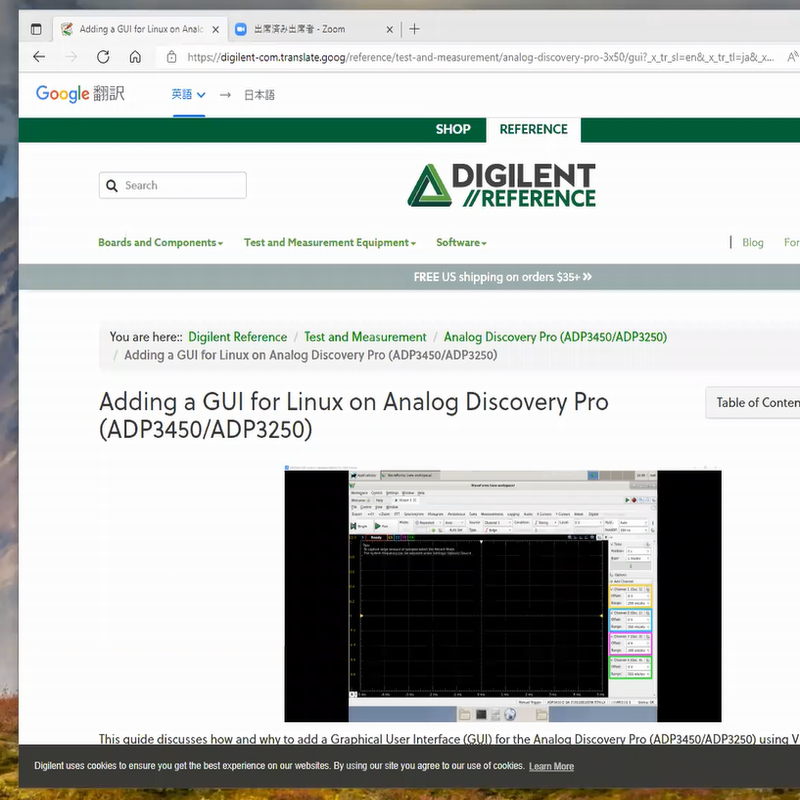Click the browser back arrow
This screenshot has width=800, height=800.
coord(39,57)
